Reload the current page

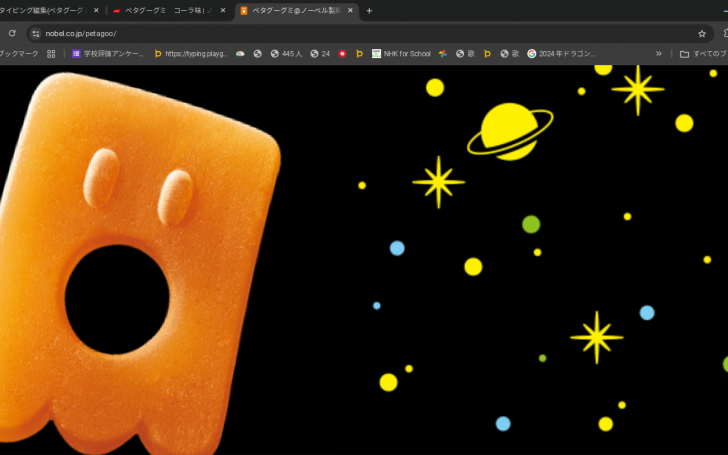coord(12,33)
